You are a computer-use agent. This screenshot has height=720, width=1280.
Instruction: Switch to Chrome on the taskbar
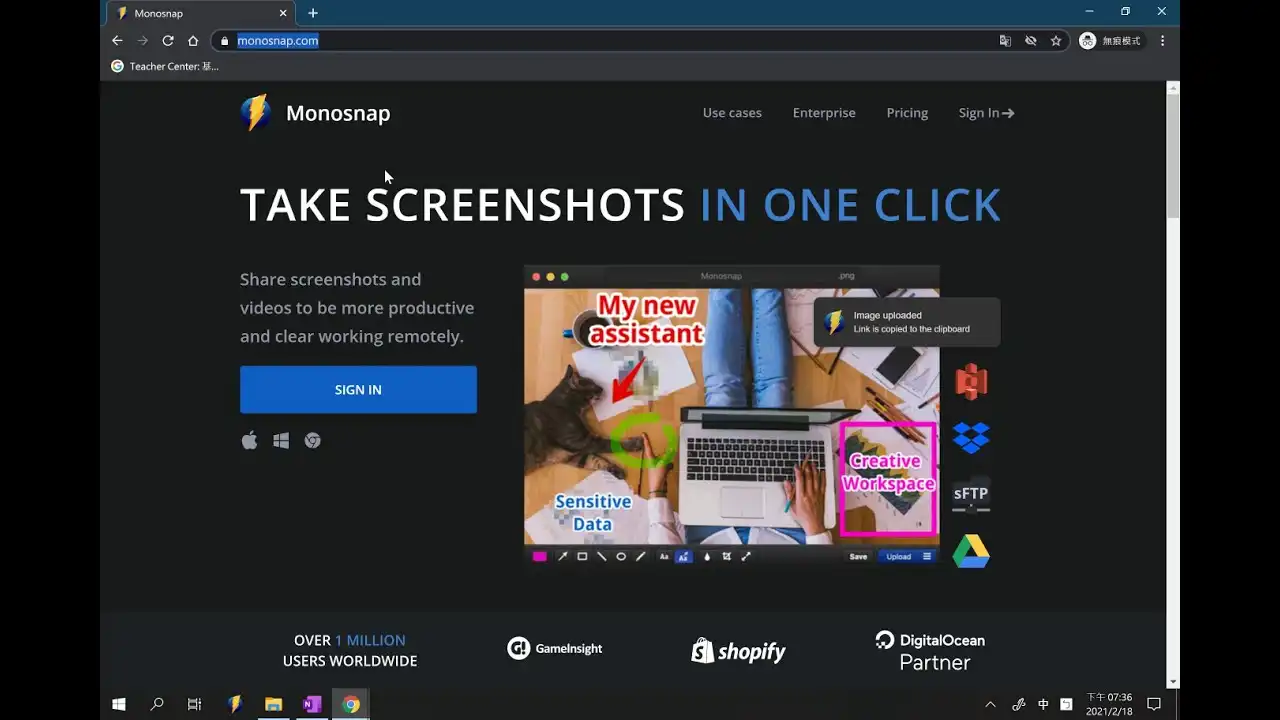[x=351, y=704]
